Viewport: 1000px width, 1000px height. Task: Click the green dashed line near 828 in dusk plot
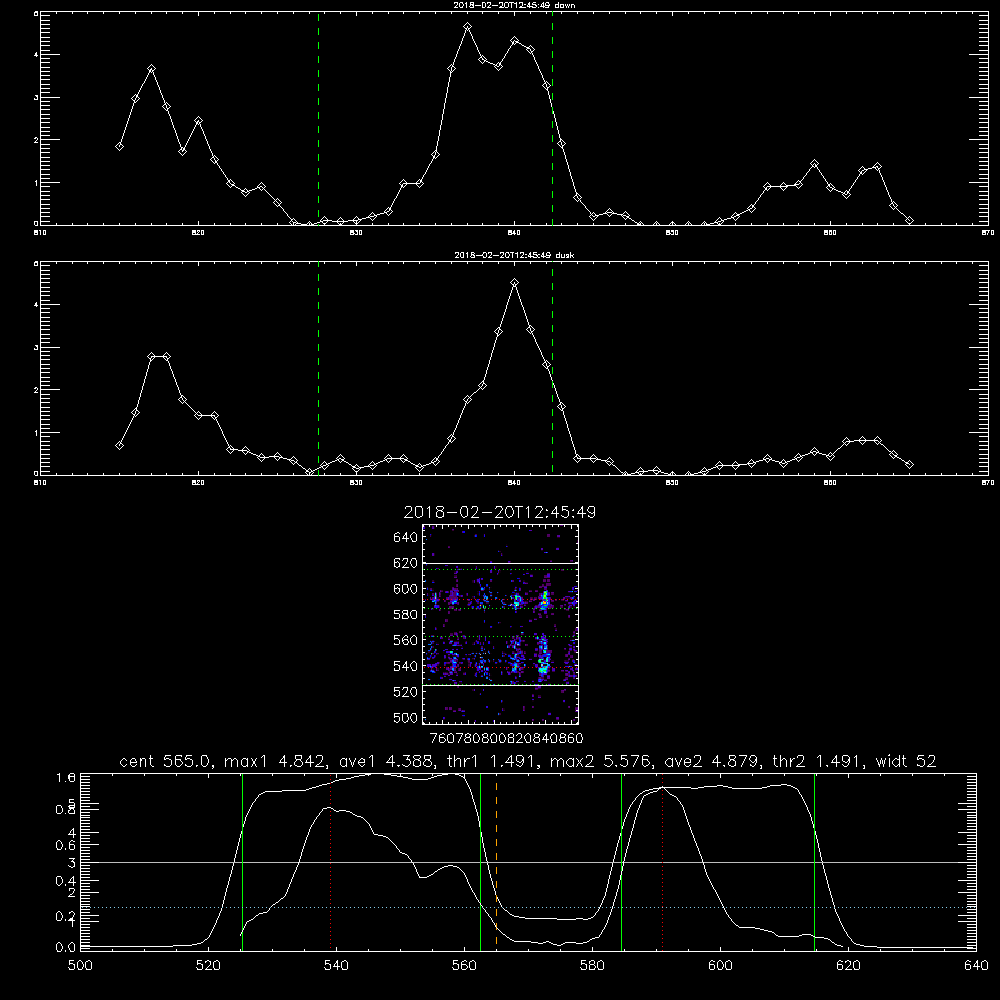[318, 368]
